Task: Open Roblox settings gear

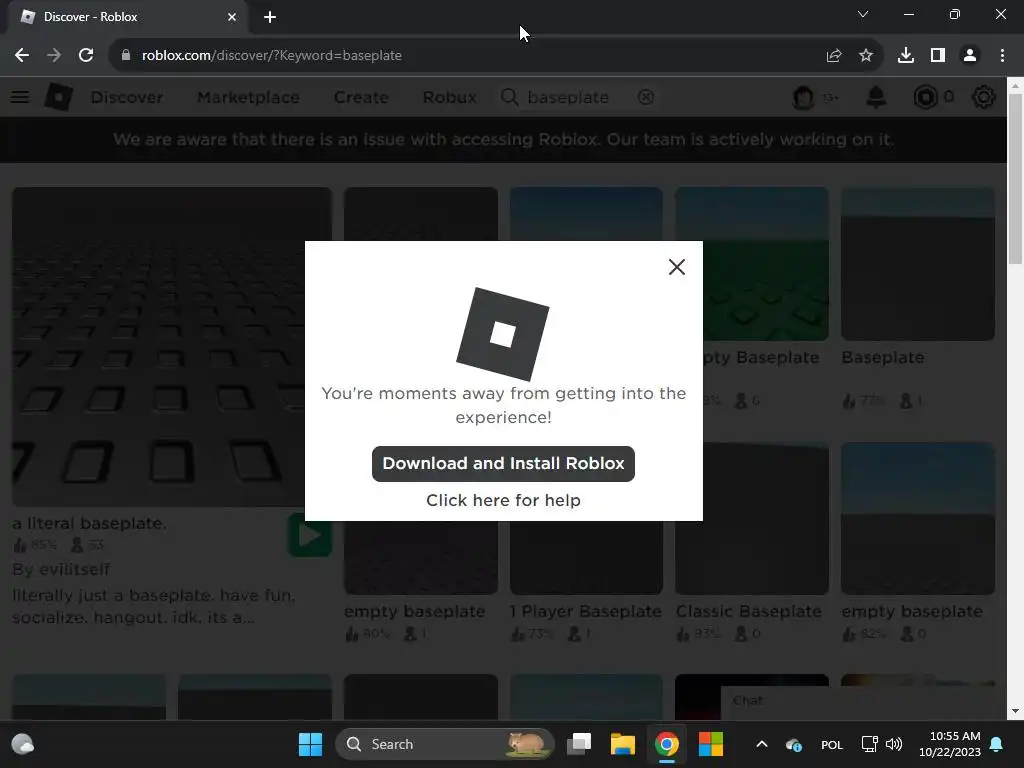Action: [x=984, y=97]
